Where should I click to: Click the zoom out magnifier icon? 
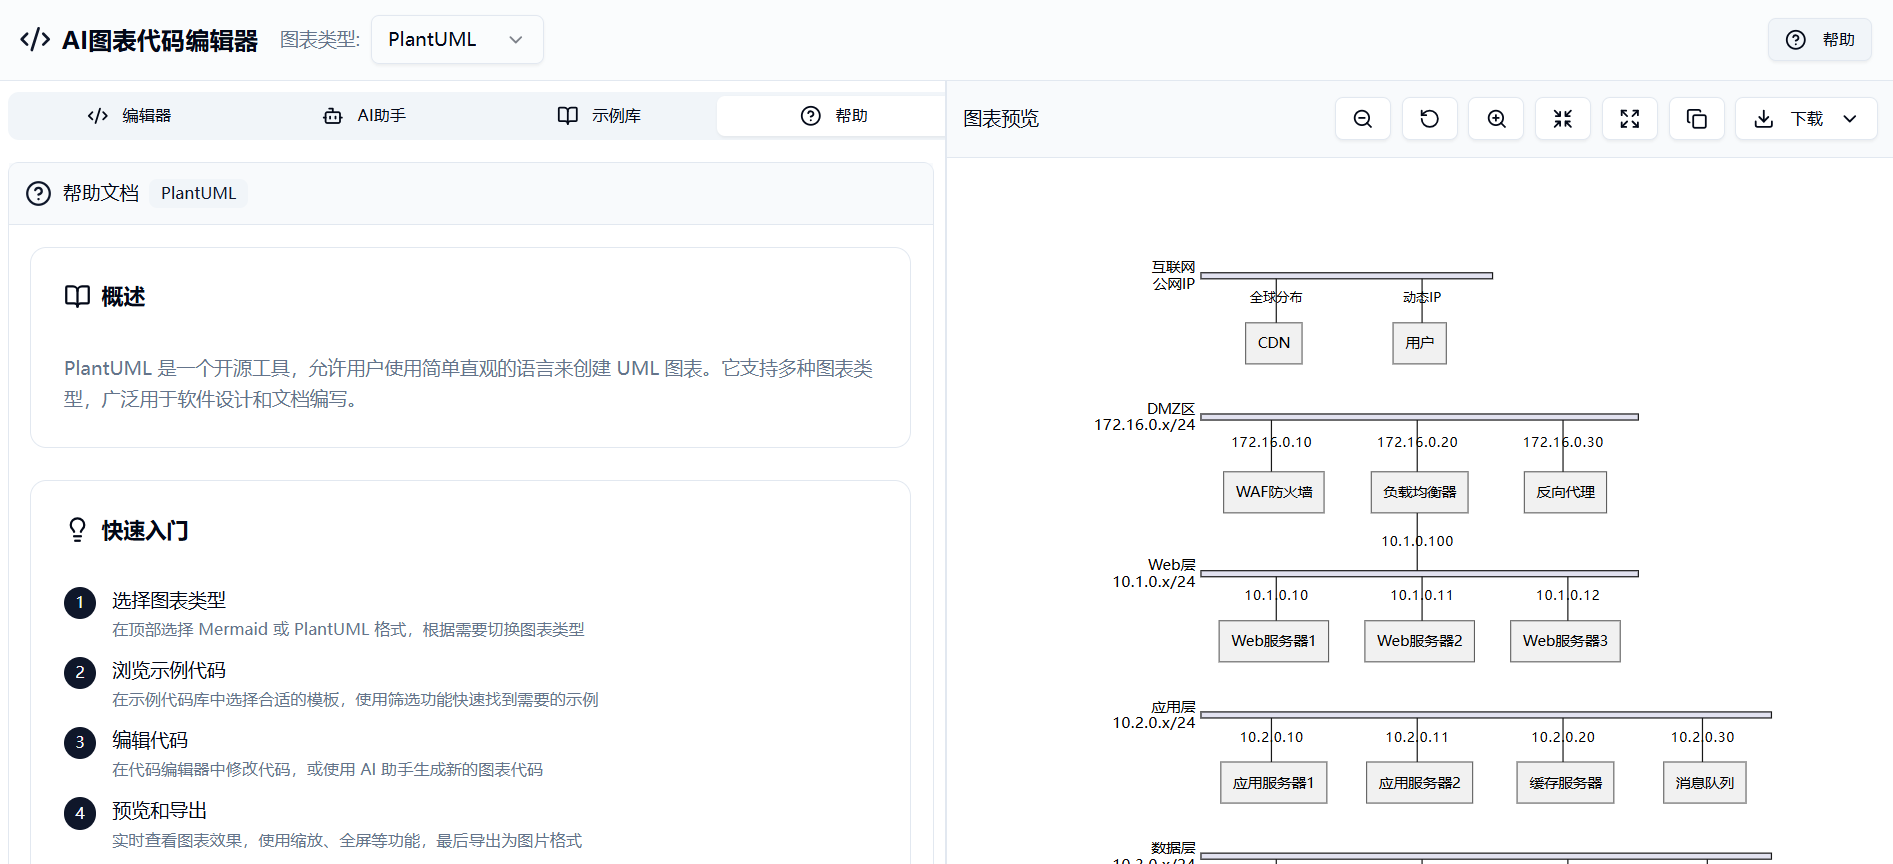tap(1362, 119)
